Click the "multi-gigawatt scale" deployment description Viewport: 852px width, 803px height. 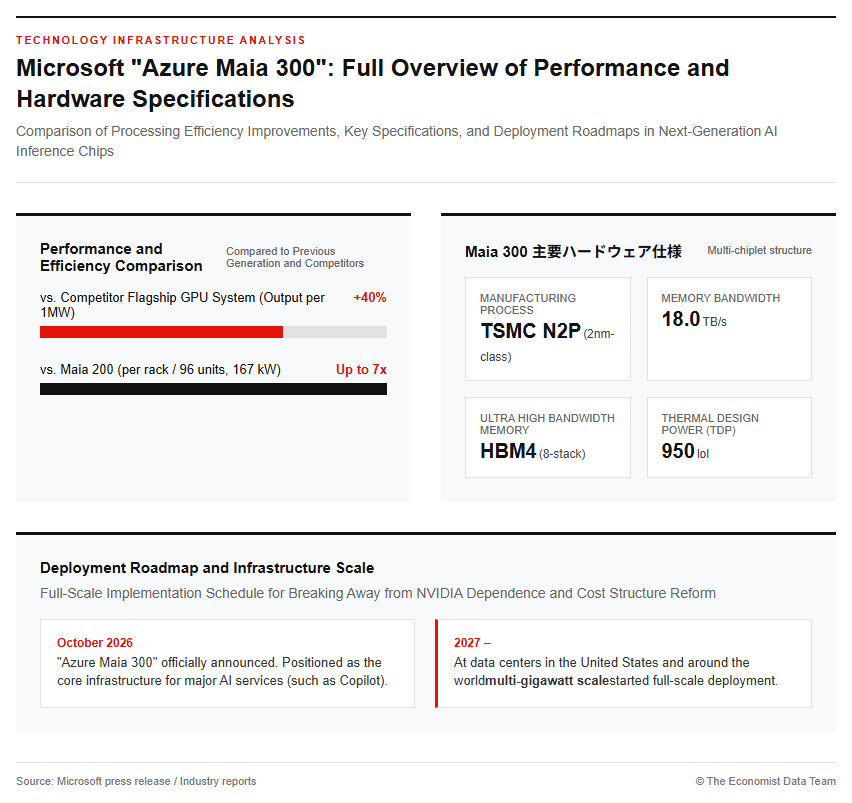(616, 672)
